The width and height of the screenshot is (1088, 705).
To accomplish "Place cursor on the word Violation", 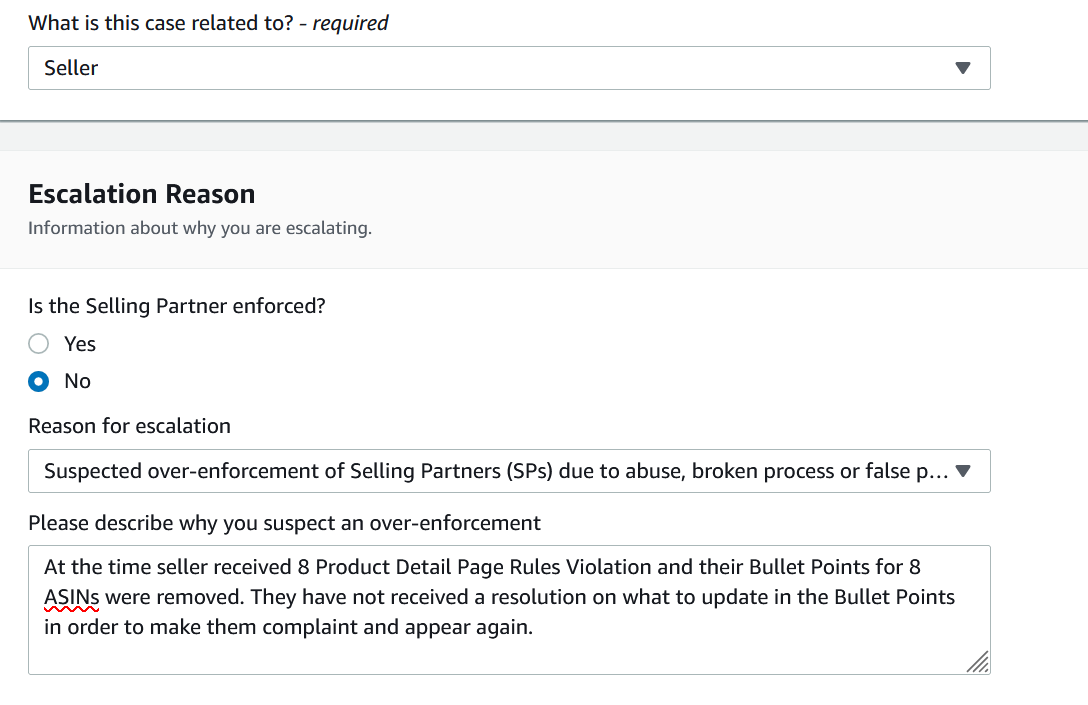I will coord(609,567).
